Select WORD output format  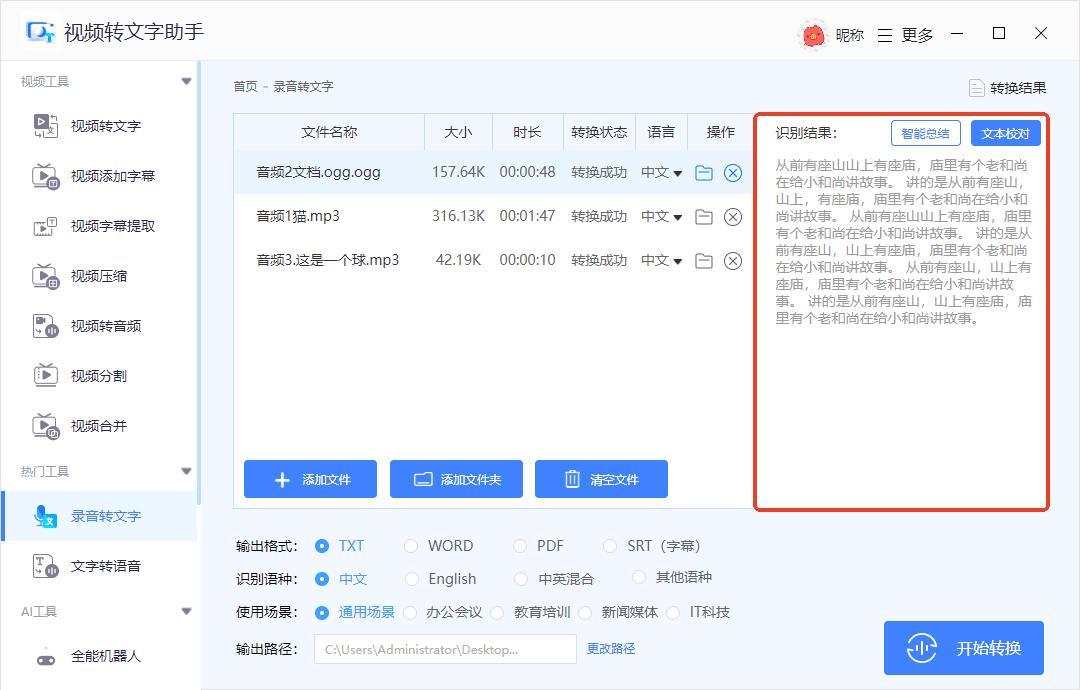(411, 546)
